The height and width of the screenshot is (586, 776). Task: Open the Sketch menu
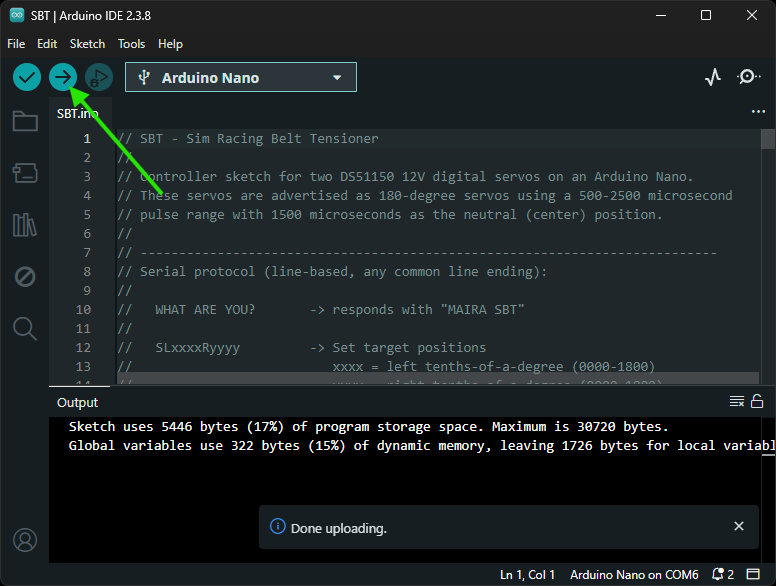tap(87, 44)
